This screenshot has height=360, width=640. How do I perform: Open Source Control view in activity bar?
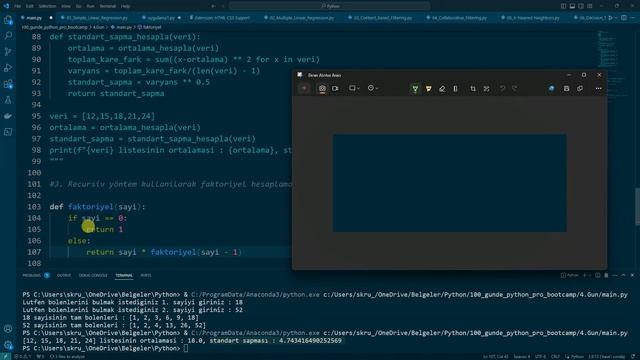click(8, 52)
